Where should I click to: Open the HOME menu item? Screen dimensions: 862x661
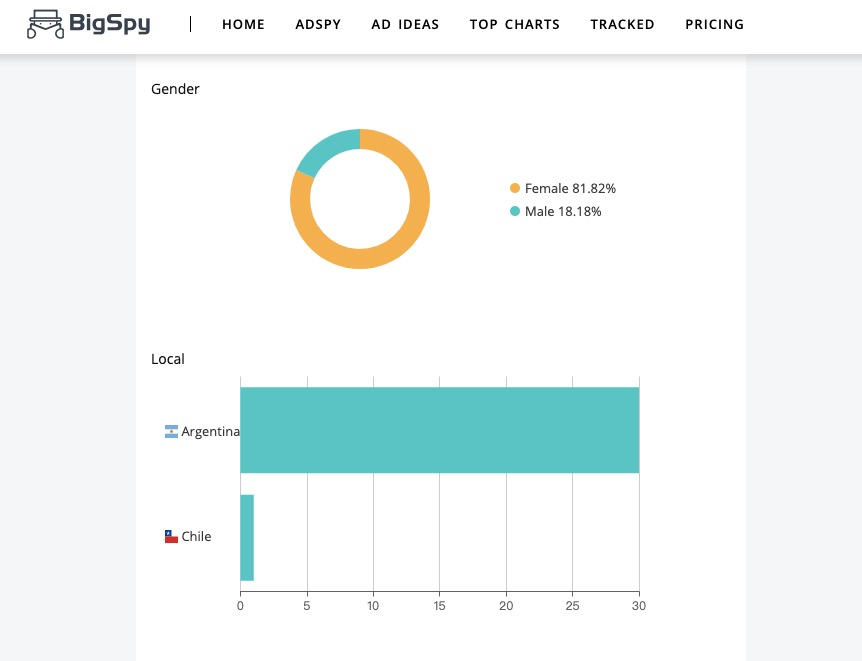point(244,25)
